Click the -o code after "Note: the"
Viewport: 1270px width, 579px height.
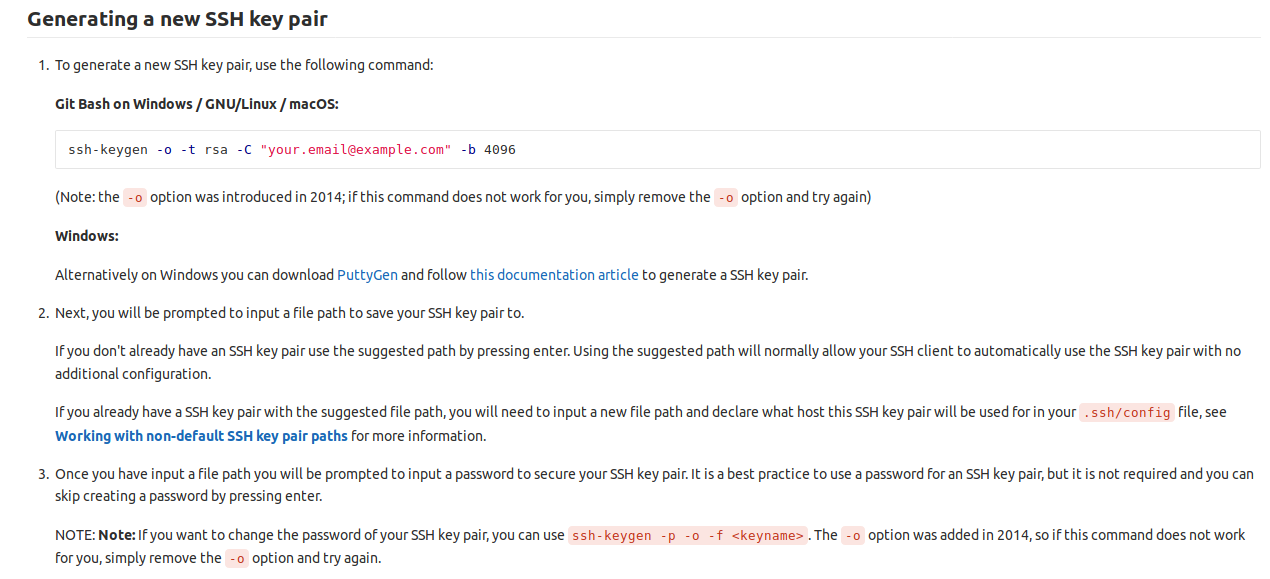click(x=134, y=198)
